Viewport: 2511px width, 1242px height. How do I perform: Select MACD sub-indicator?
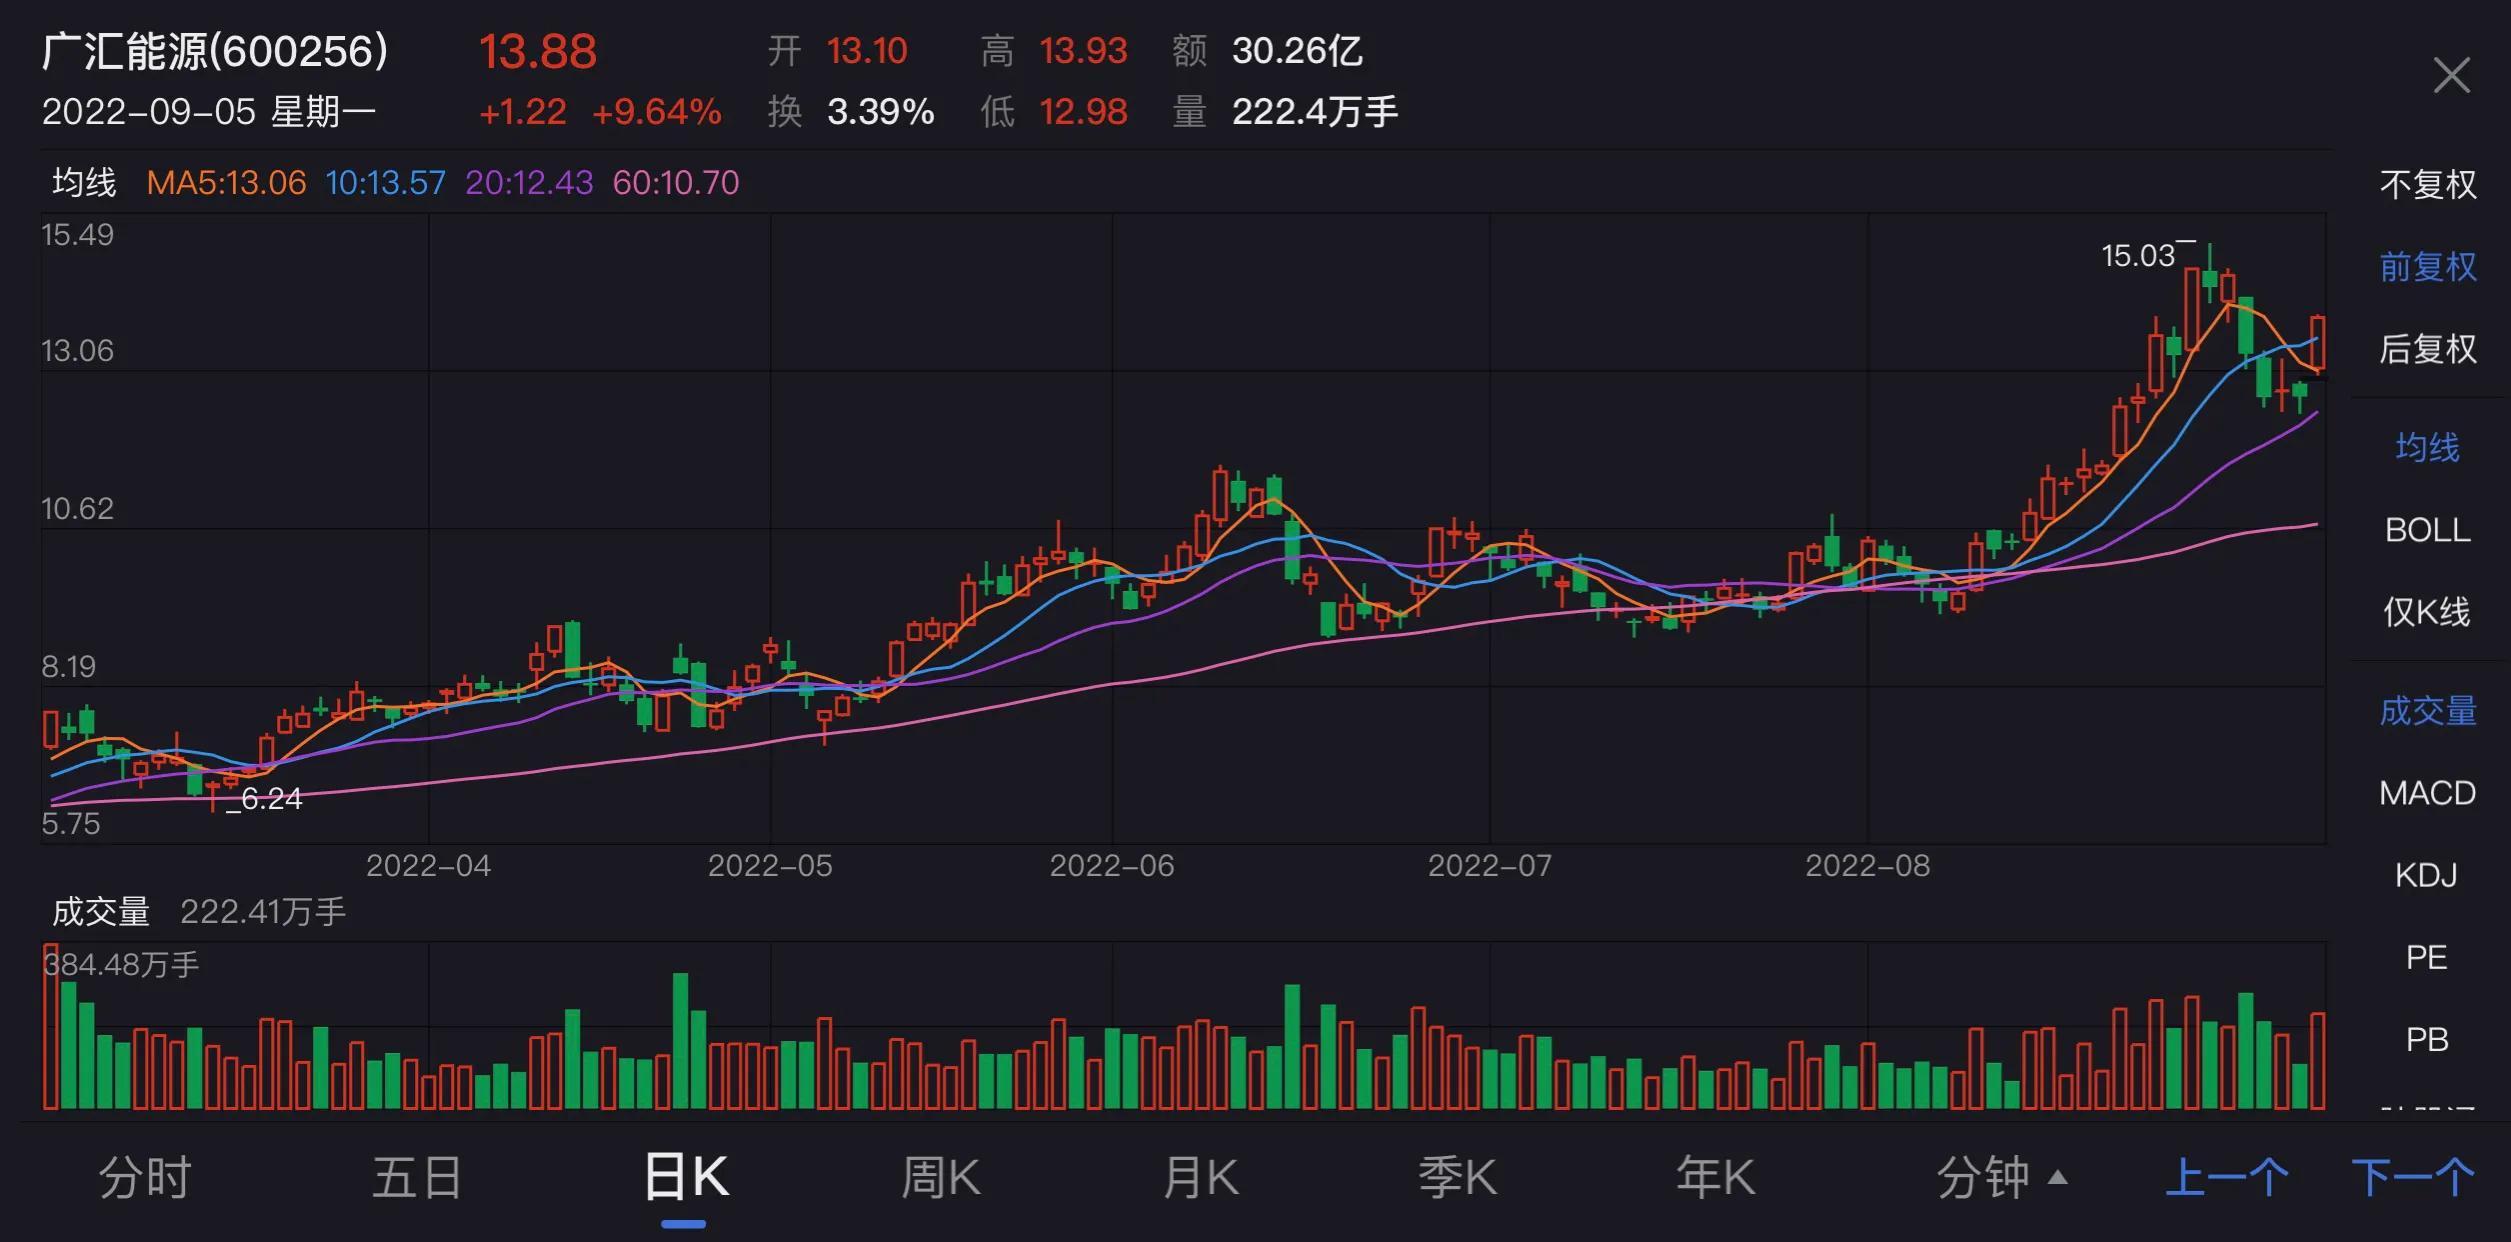(2427, 793)
